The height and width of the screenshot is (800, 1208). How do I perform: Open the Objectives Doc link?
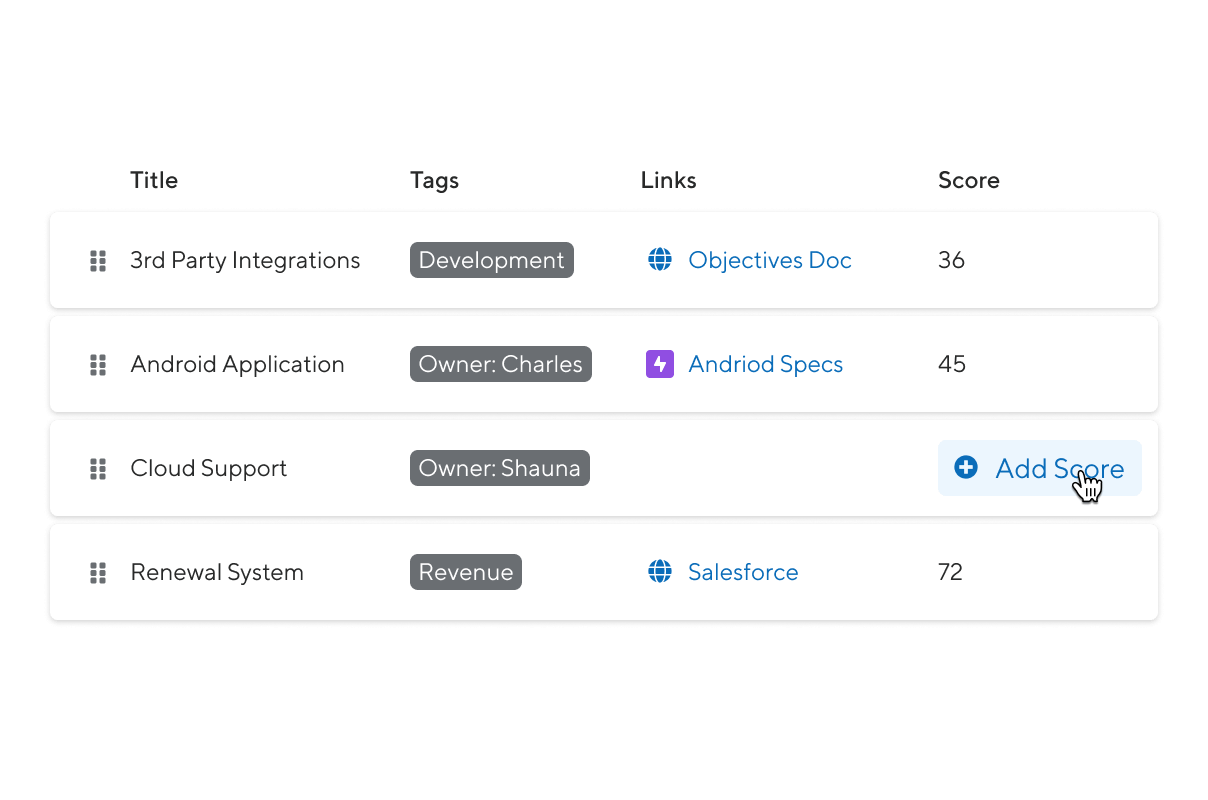(x=769, y=261)
